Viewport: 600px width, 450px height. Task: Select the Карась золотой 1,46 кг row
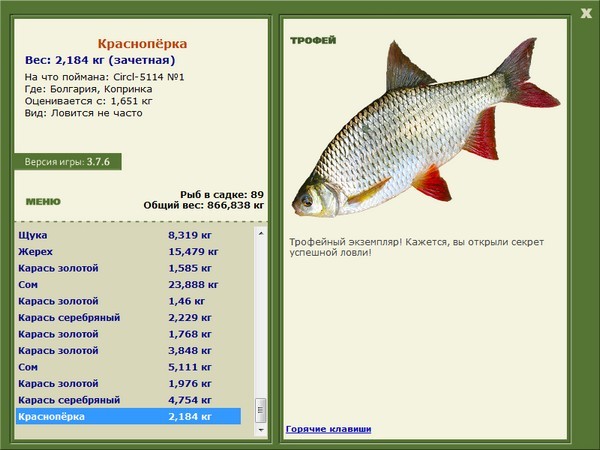coord(128,301)
